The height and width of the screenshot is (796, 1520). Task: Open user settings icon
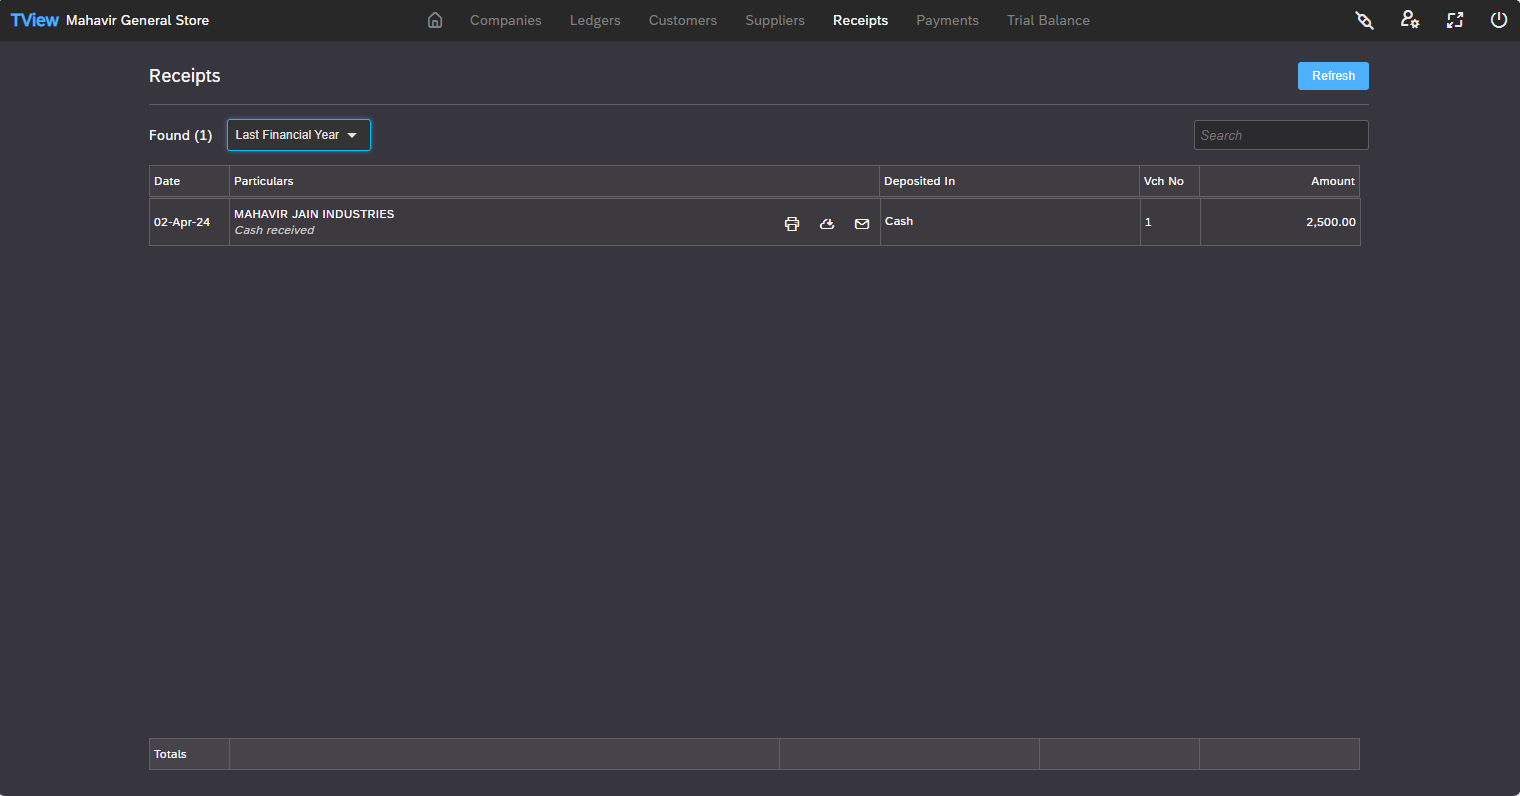1410,20
